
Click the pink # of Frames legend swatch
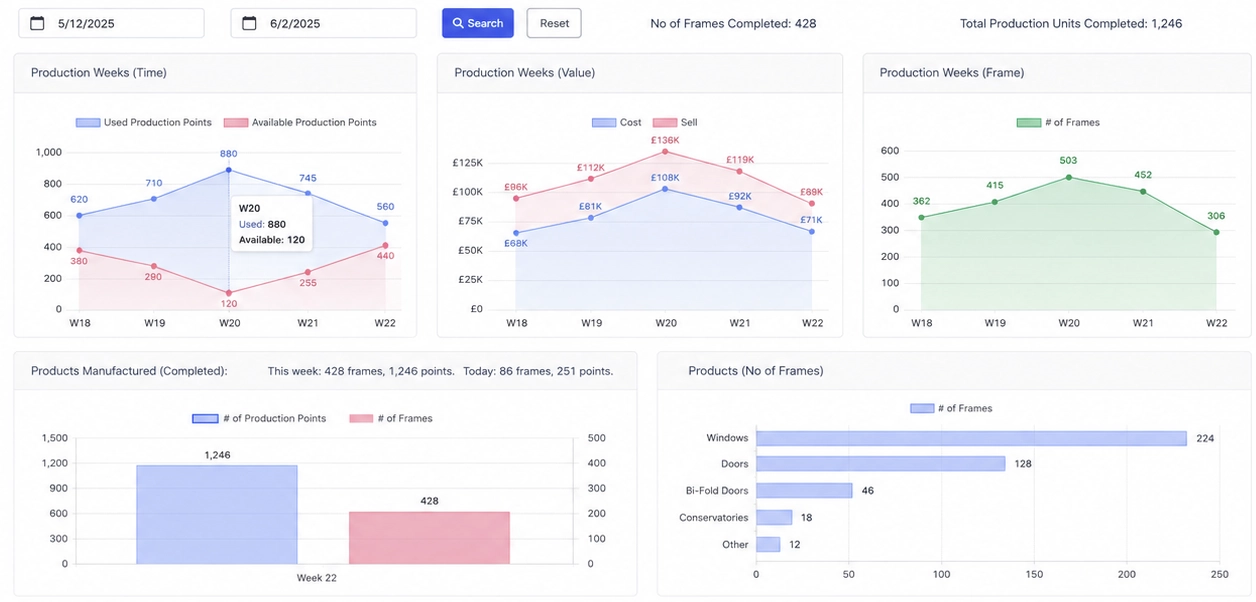pos(361,418)
